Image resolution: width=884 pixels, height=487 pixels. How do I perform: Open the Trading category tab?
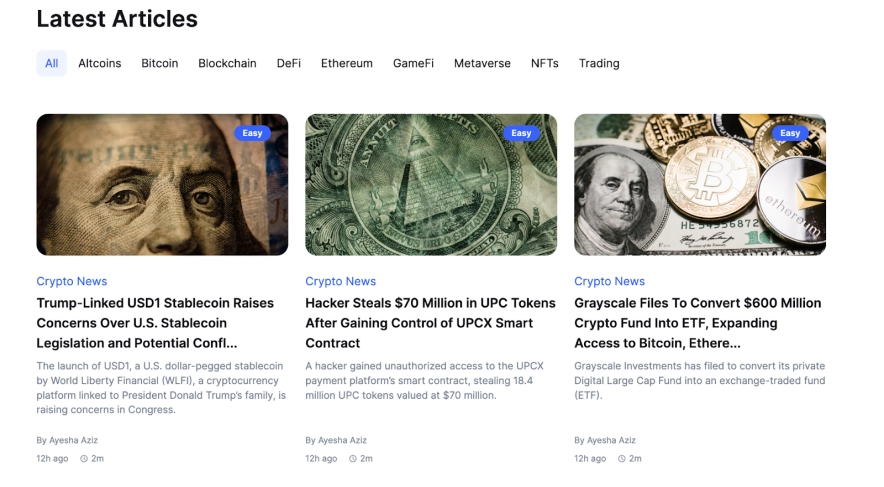pyautogui.click(x=599, y=63)
